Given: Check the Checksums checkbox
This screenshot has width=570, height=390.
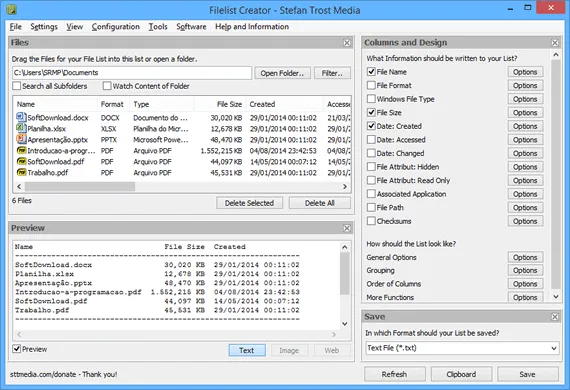Looking at the screenshot, I should (x=371, y=221).
